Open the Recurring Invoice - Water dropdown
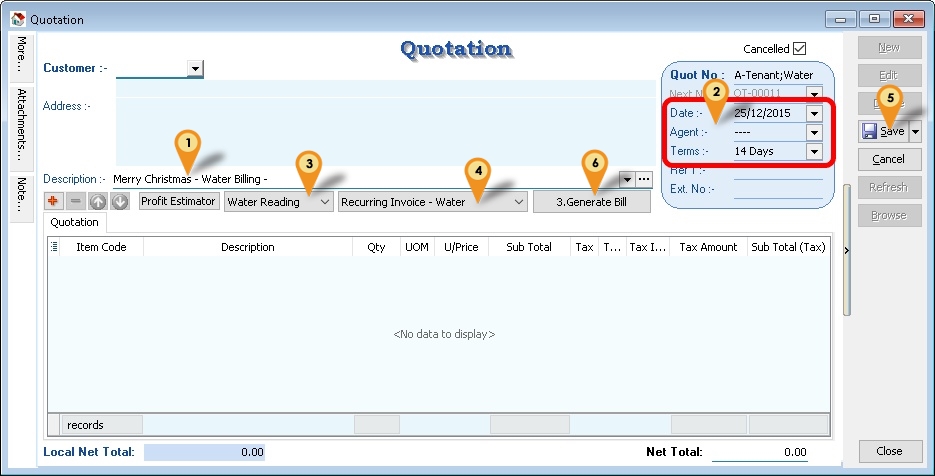 (x=518, y=202)
